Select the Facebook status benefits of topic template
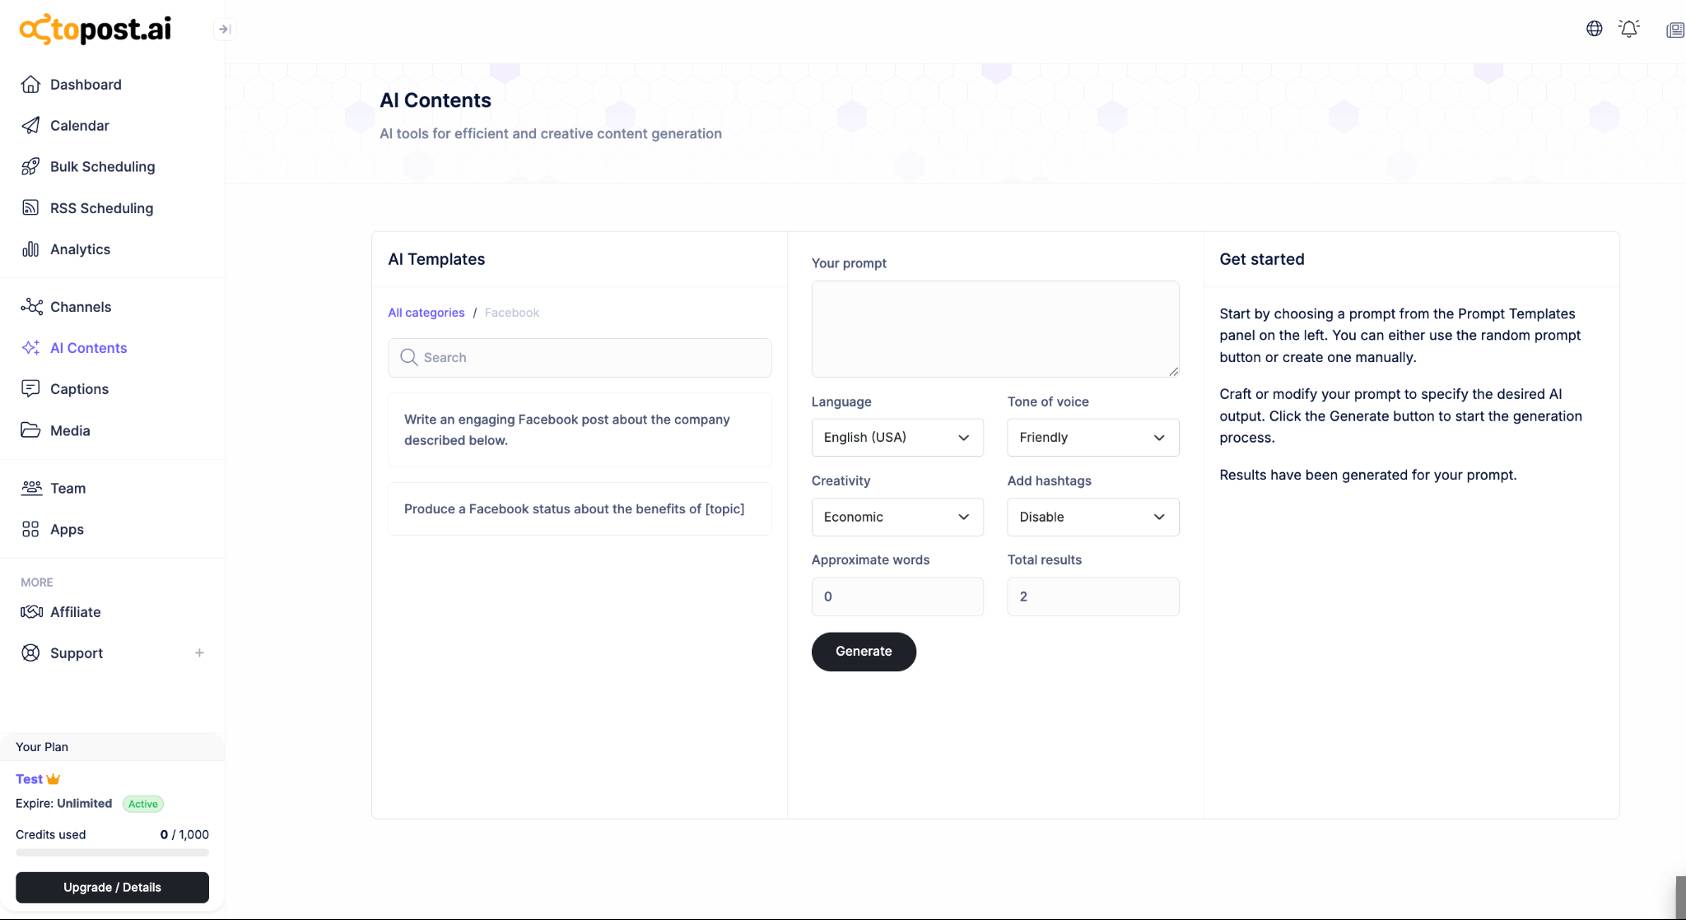The height and width of the screenshot is (920, 1686). 579,509
